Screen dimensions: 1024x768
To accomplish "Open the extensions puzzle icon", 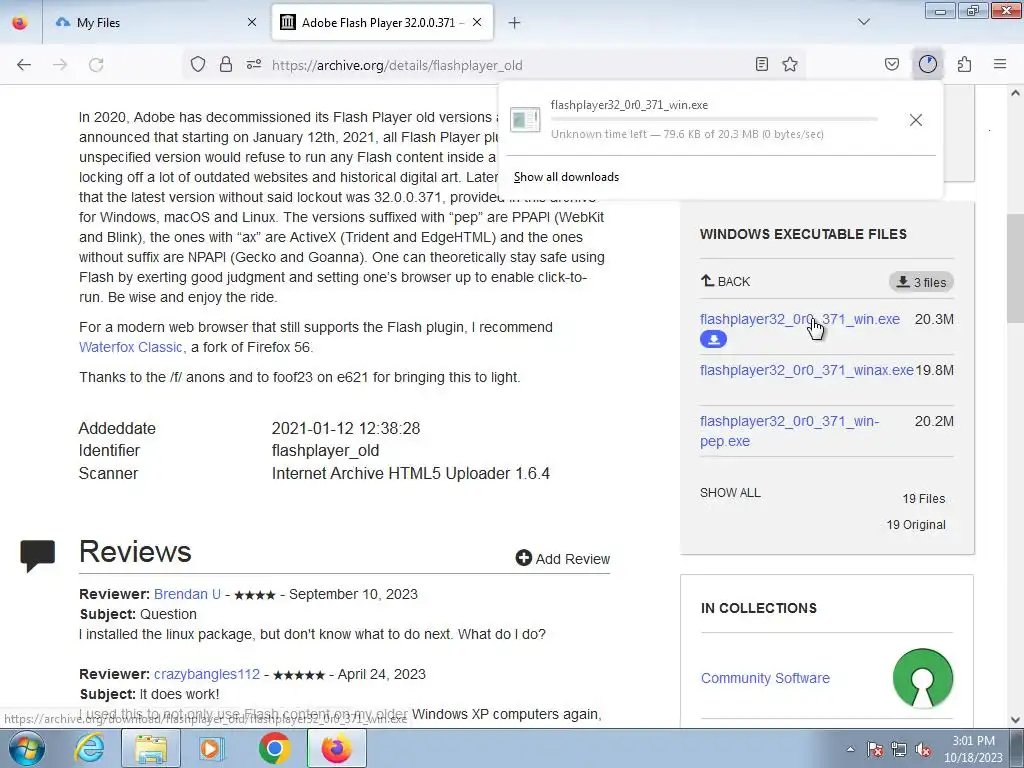I will 965,64.
